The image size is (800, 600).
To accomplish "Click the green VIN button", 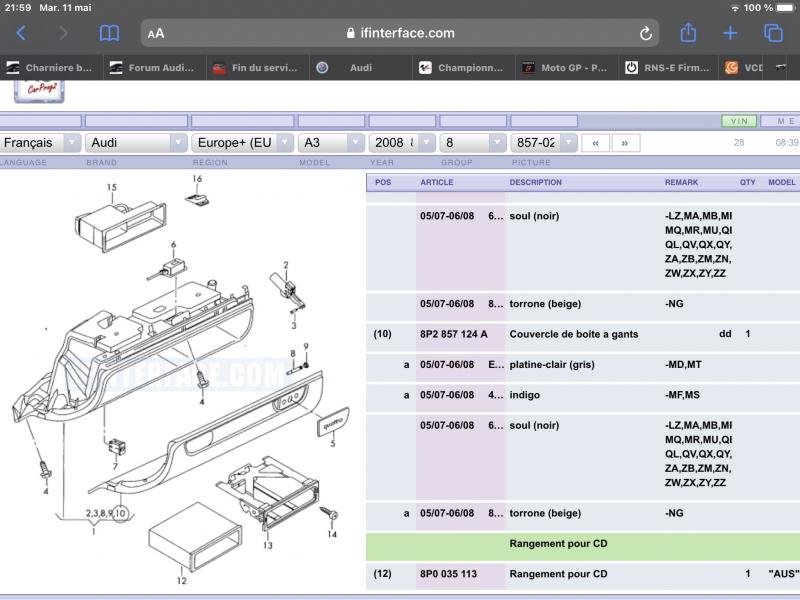I will pyautogui.click(x=739, y=121).
